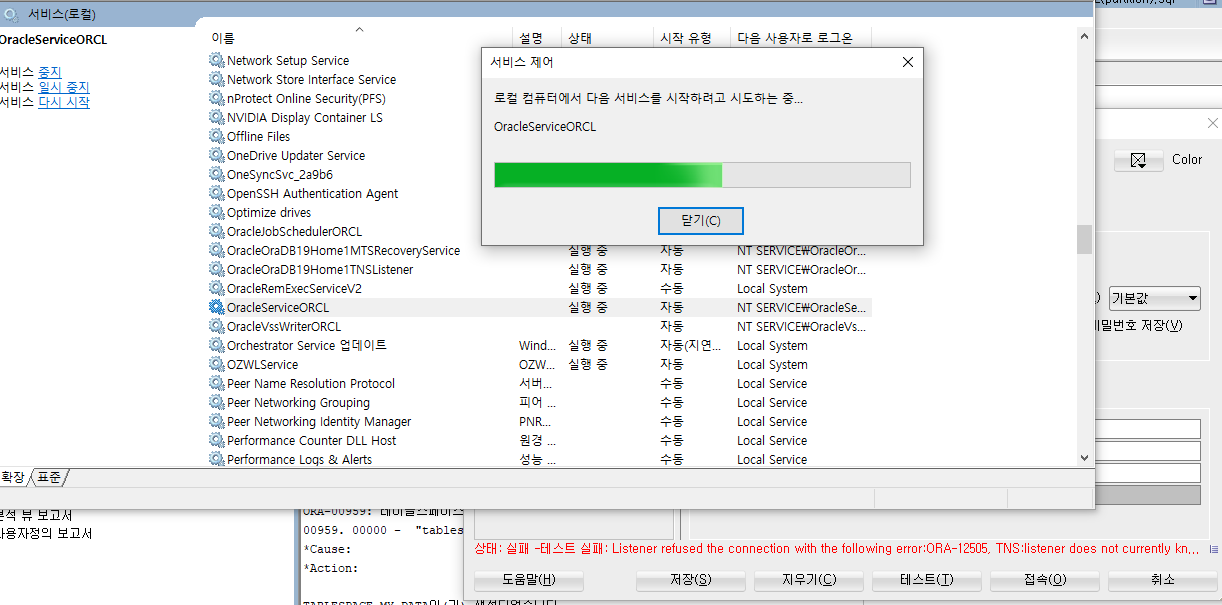Click the gear icon of OracleServiceORCL row
Viewport: 1222px width, 605px height.
216,308
